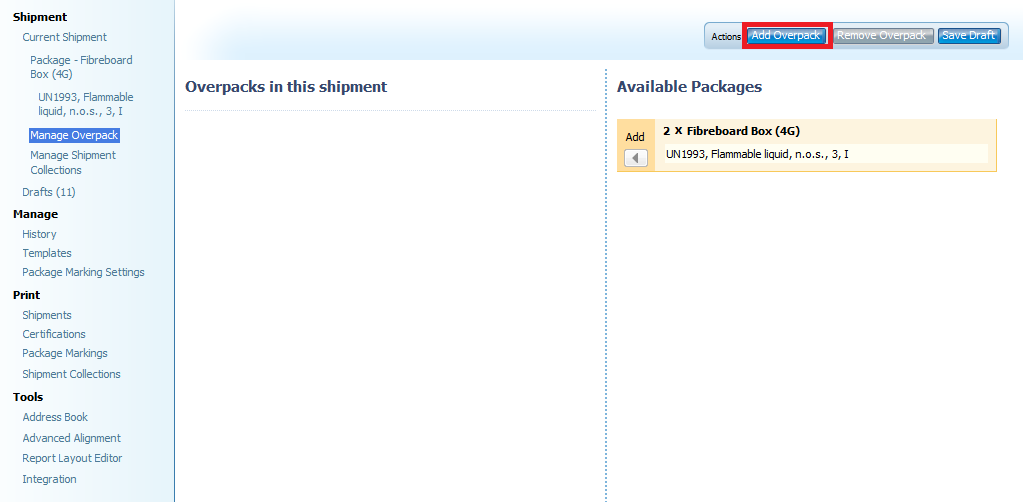Open Certifications print page
Screen dimensions: 1023x502
click(x=54, y=334)
